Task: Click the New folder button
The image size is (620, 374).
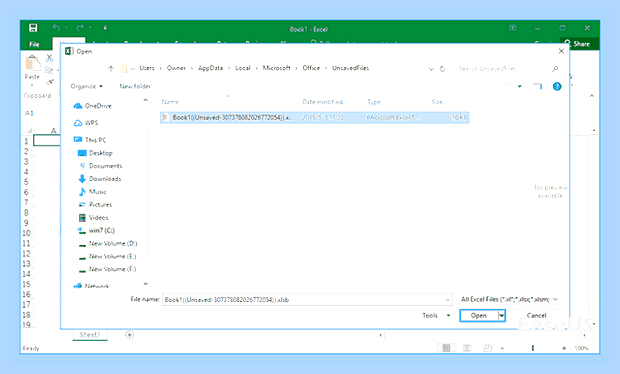Action: (x=135, y=86)
